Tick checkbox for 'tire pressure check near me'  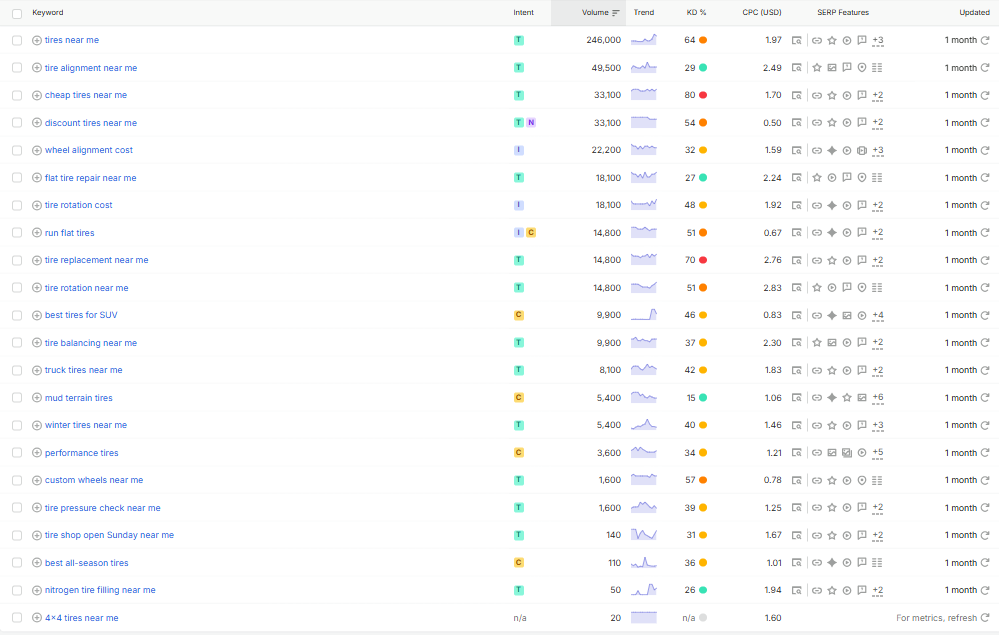17,508
